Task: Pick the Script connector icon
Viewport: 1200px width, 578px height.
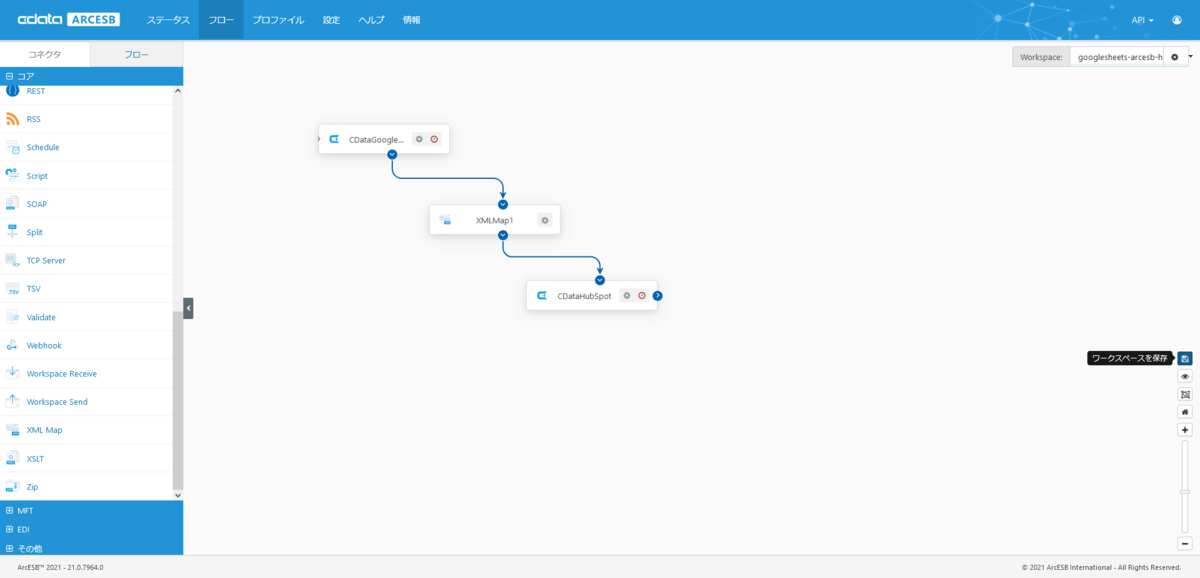Action: (x=13, y=175)
